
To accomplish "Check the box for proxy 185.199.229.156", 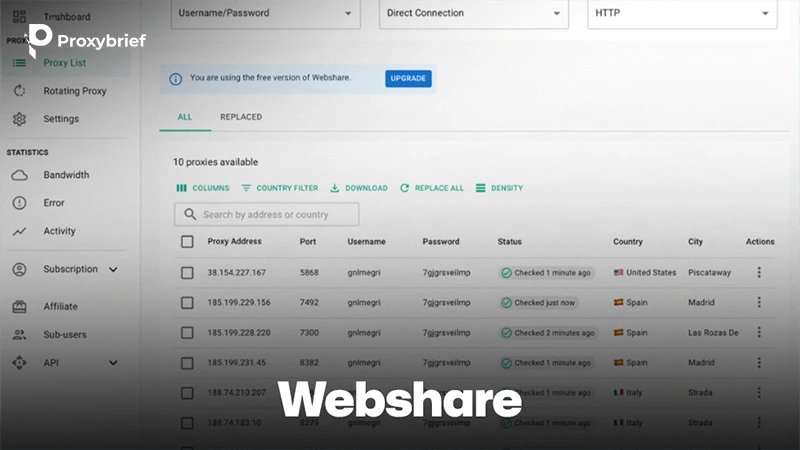I will [x=187, y=303].
